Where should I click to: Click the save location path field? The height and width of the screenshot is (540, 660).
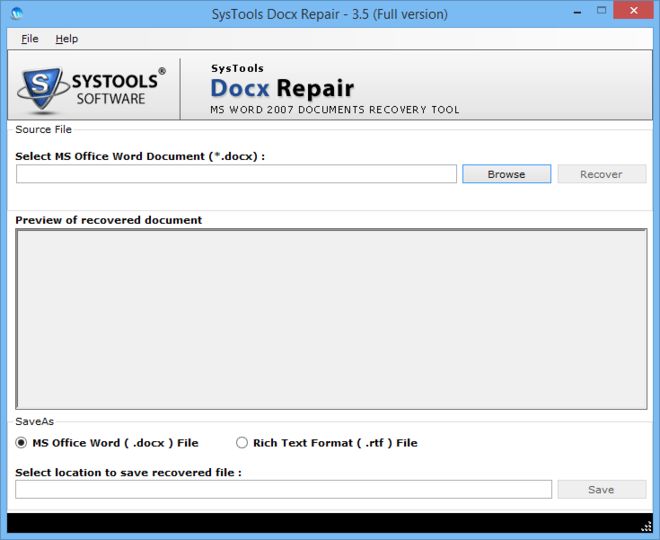coord(284,489)
